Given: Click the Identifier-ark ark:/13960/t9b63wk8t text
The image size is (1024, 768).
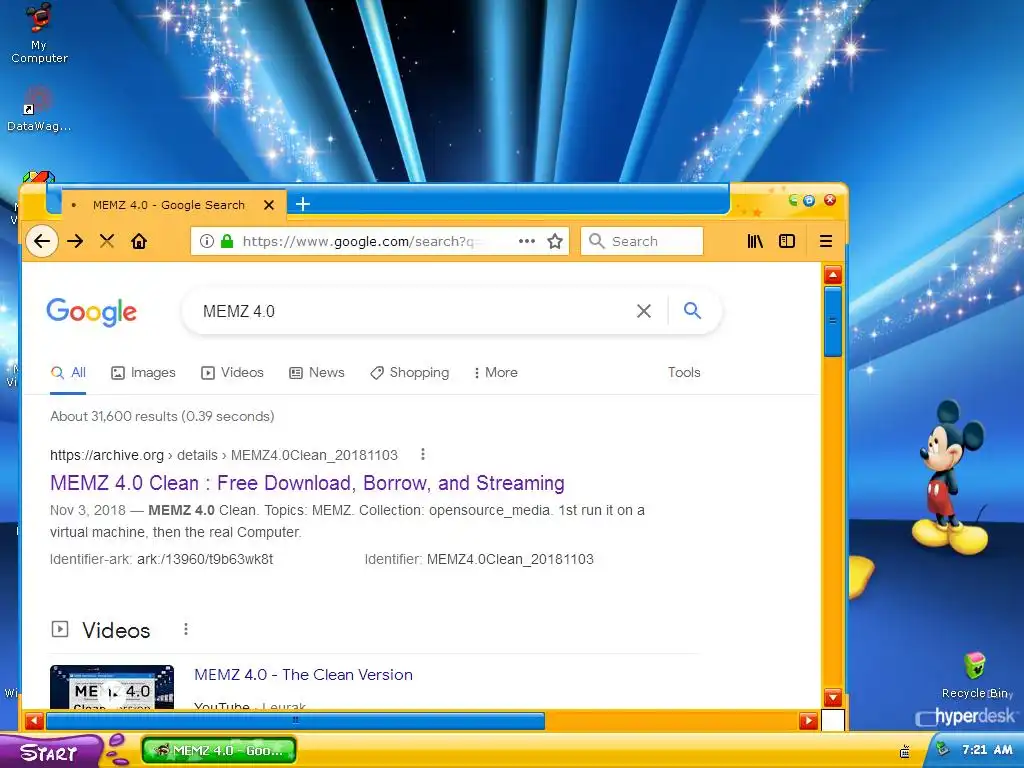Looking at the screenshot, I should click(161, 560).
